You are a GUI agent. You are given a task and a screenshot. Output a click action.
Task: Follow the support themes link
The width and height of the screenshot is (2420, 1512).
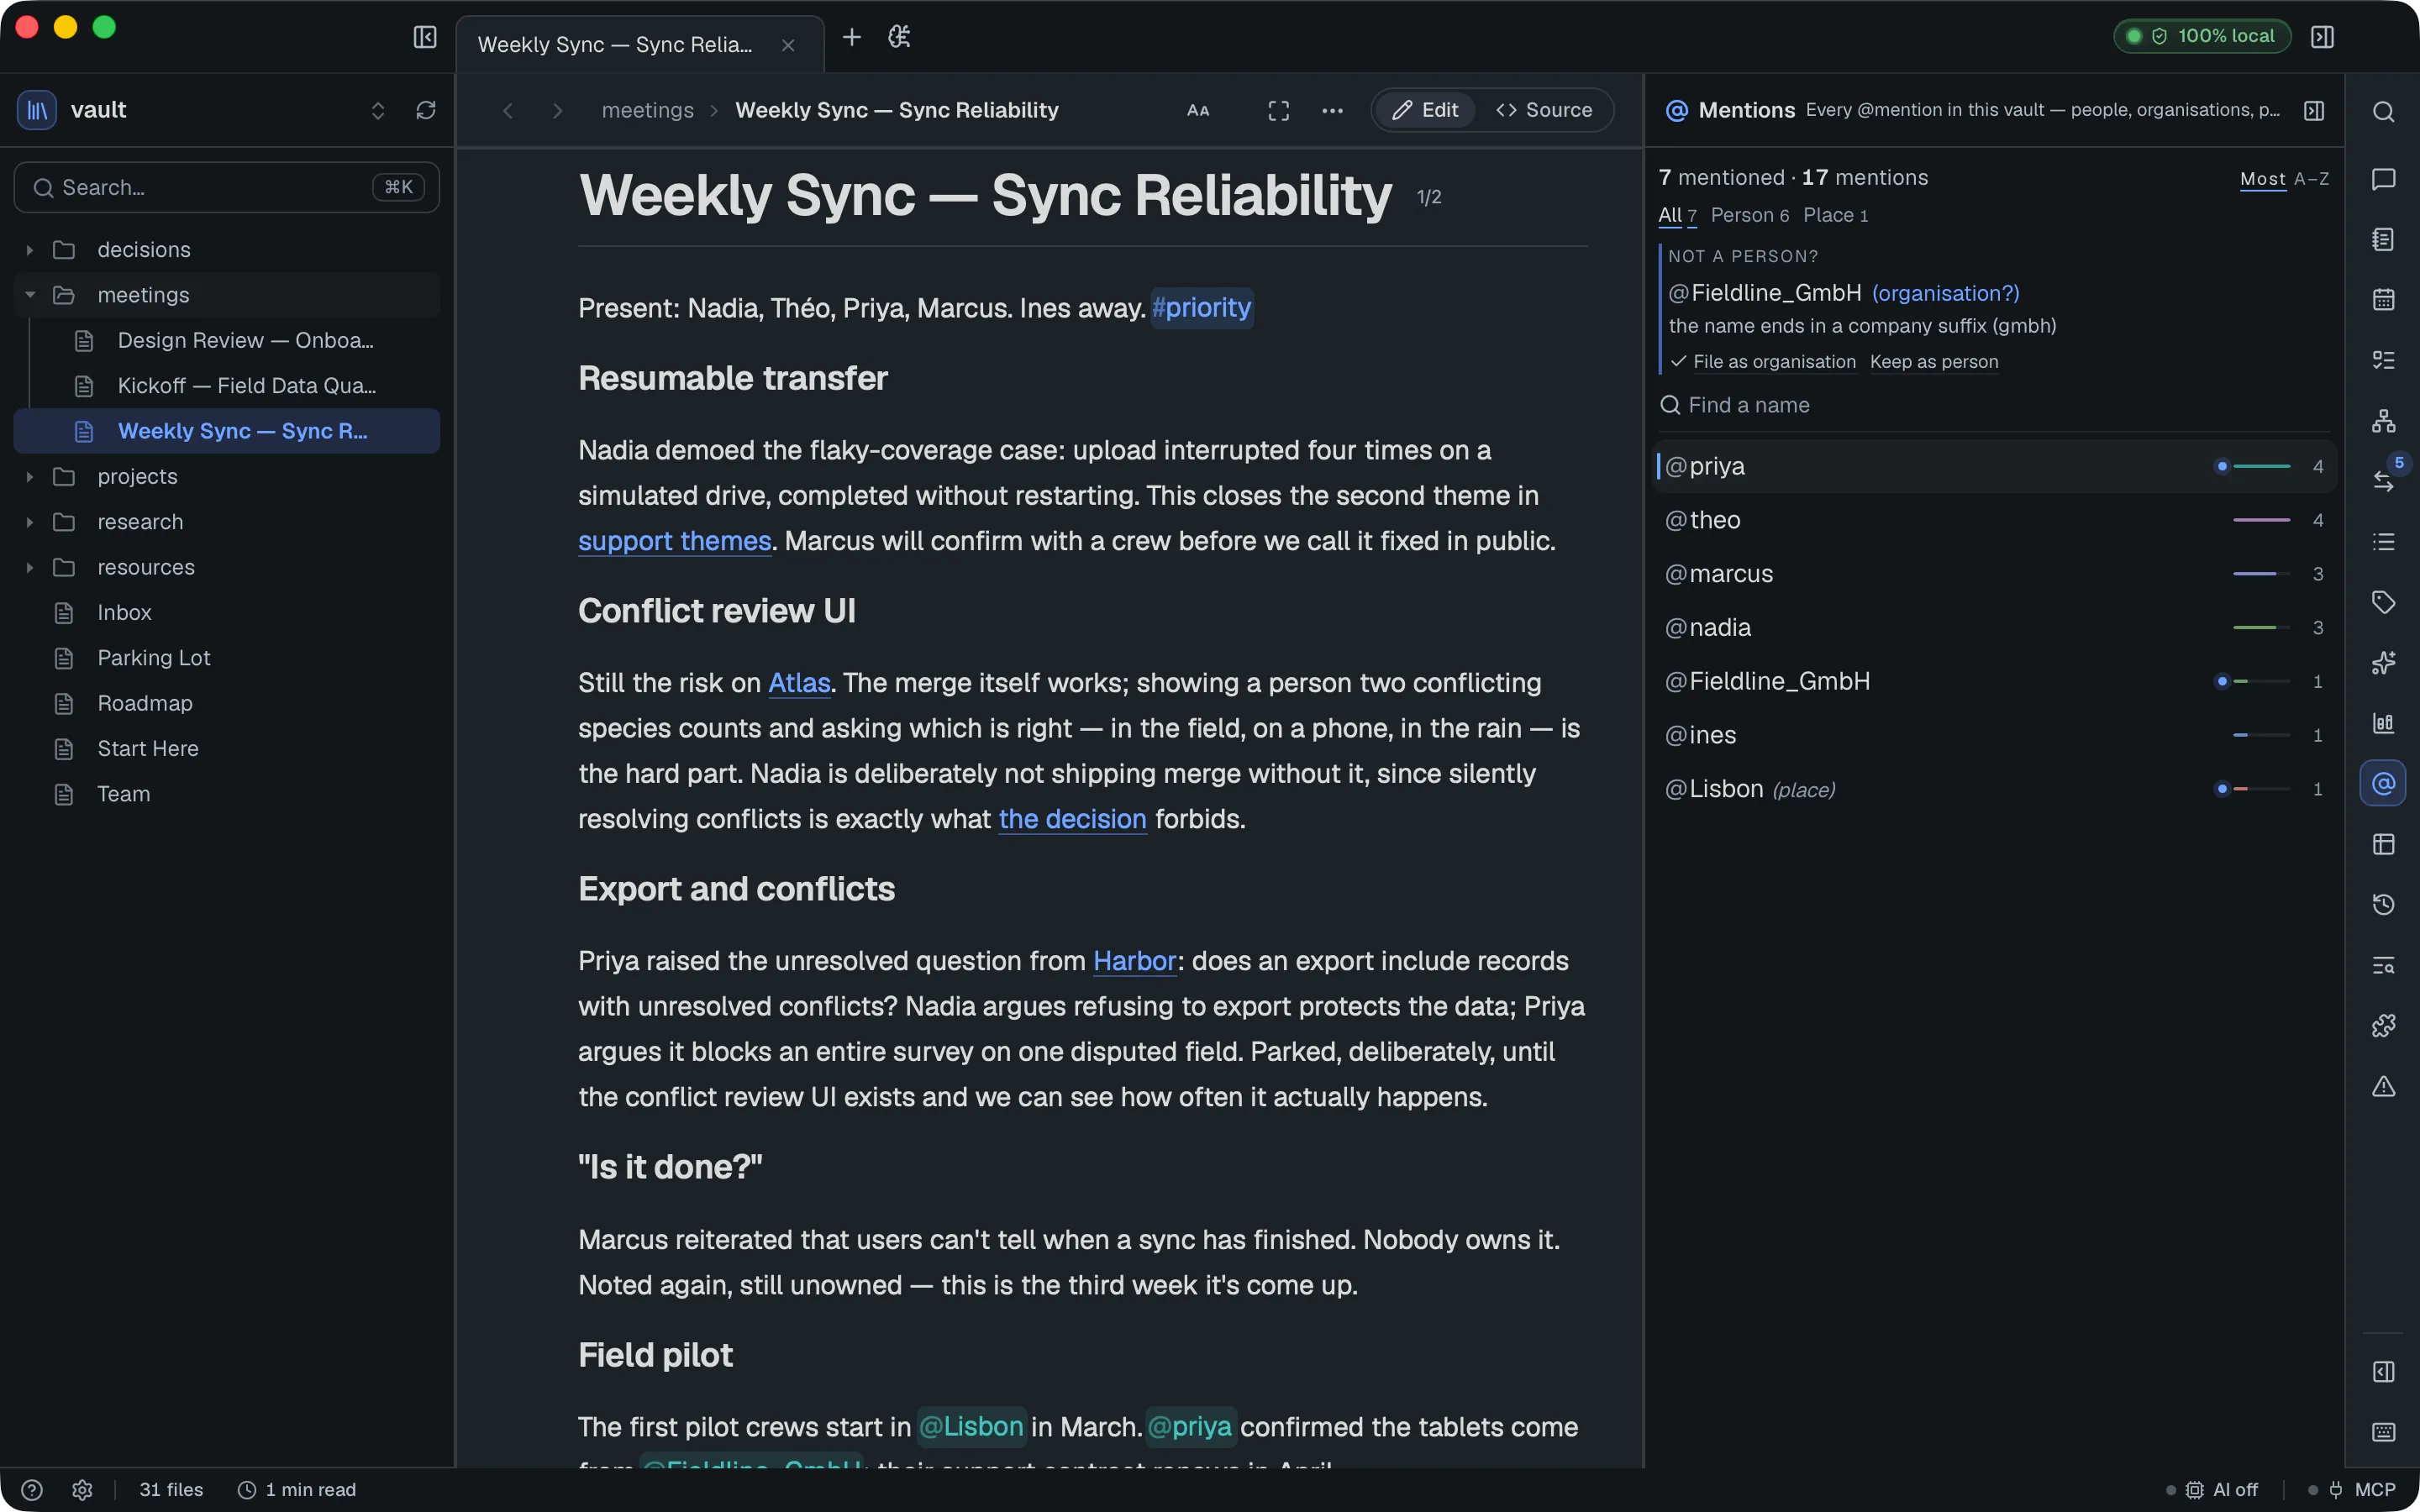(x=675, y=541)
